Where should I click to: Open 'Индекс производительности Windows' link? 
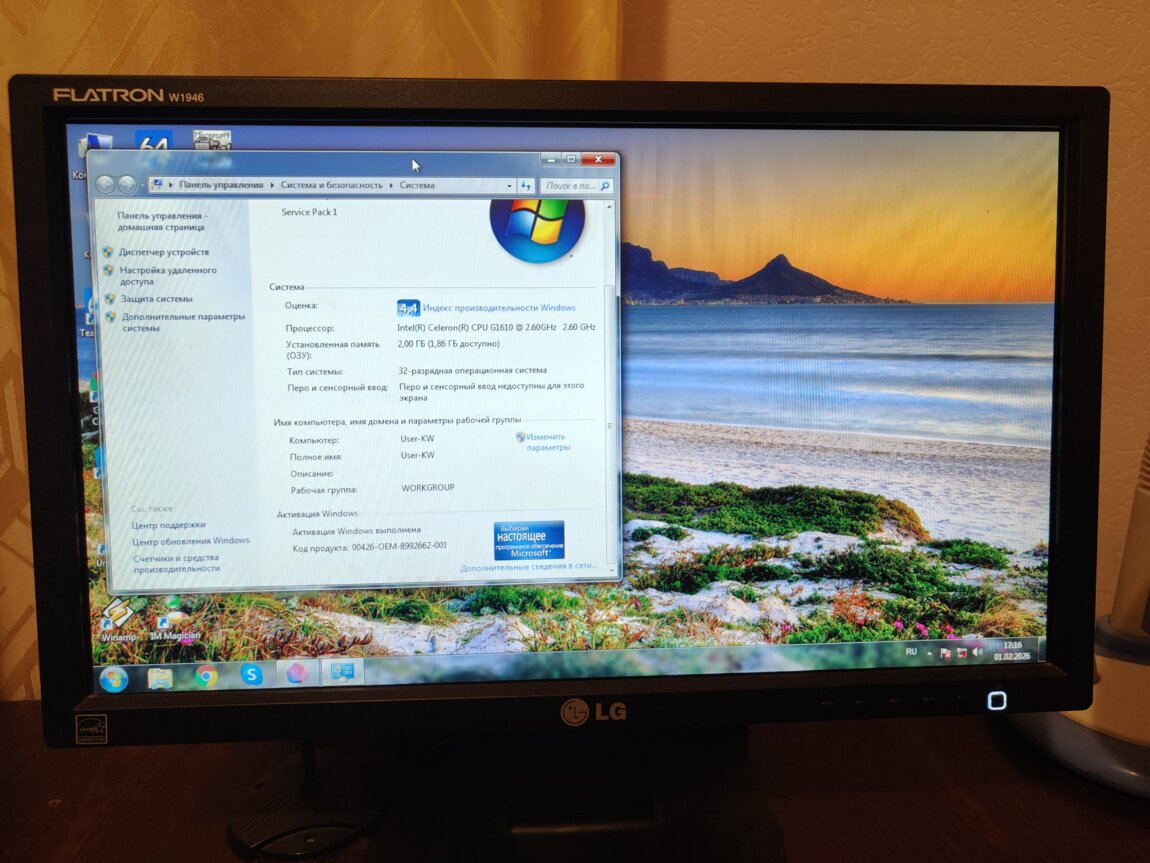coord(498,308)
